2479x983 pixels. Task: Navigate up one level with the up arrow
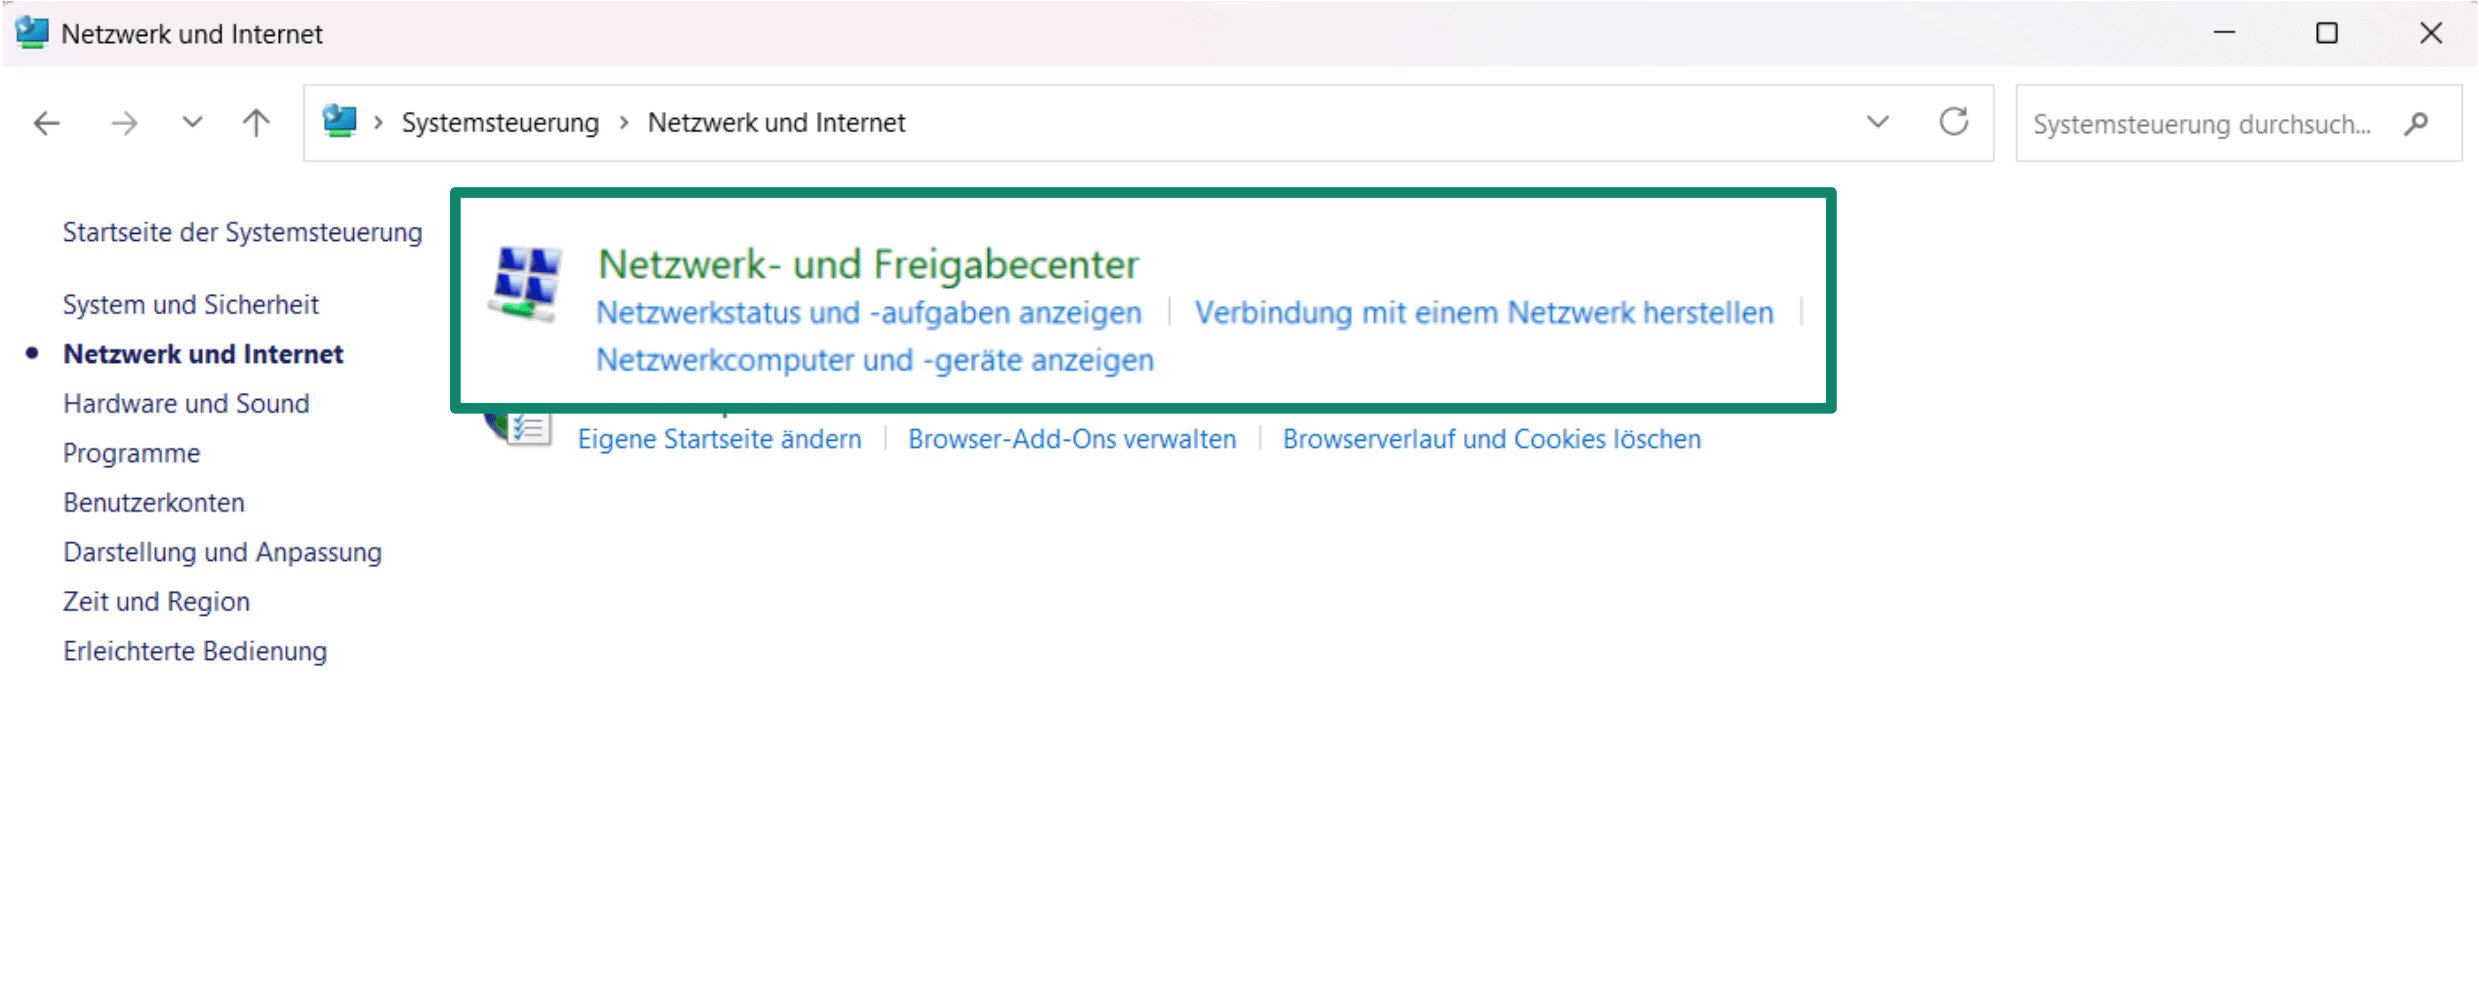coord(256,122)
